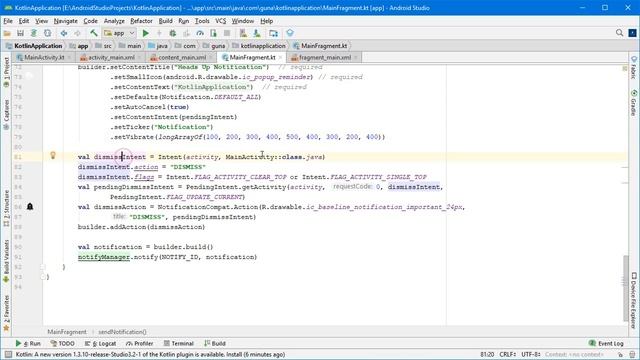Click the AVD Manager toolbar icon
The width and height of the screenshot is (640, 360).
[243, 33]
